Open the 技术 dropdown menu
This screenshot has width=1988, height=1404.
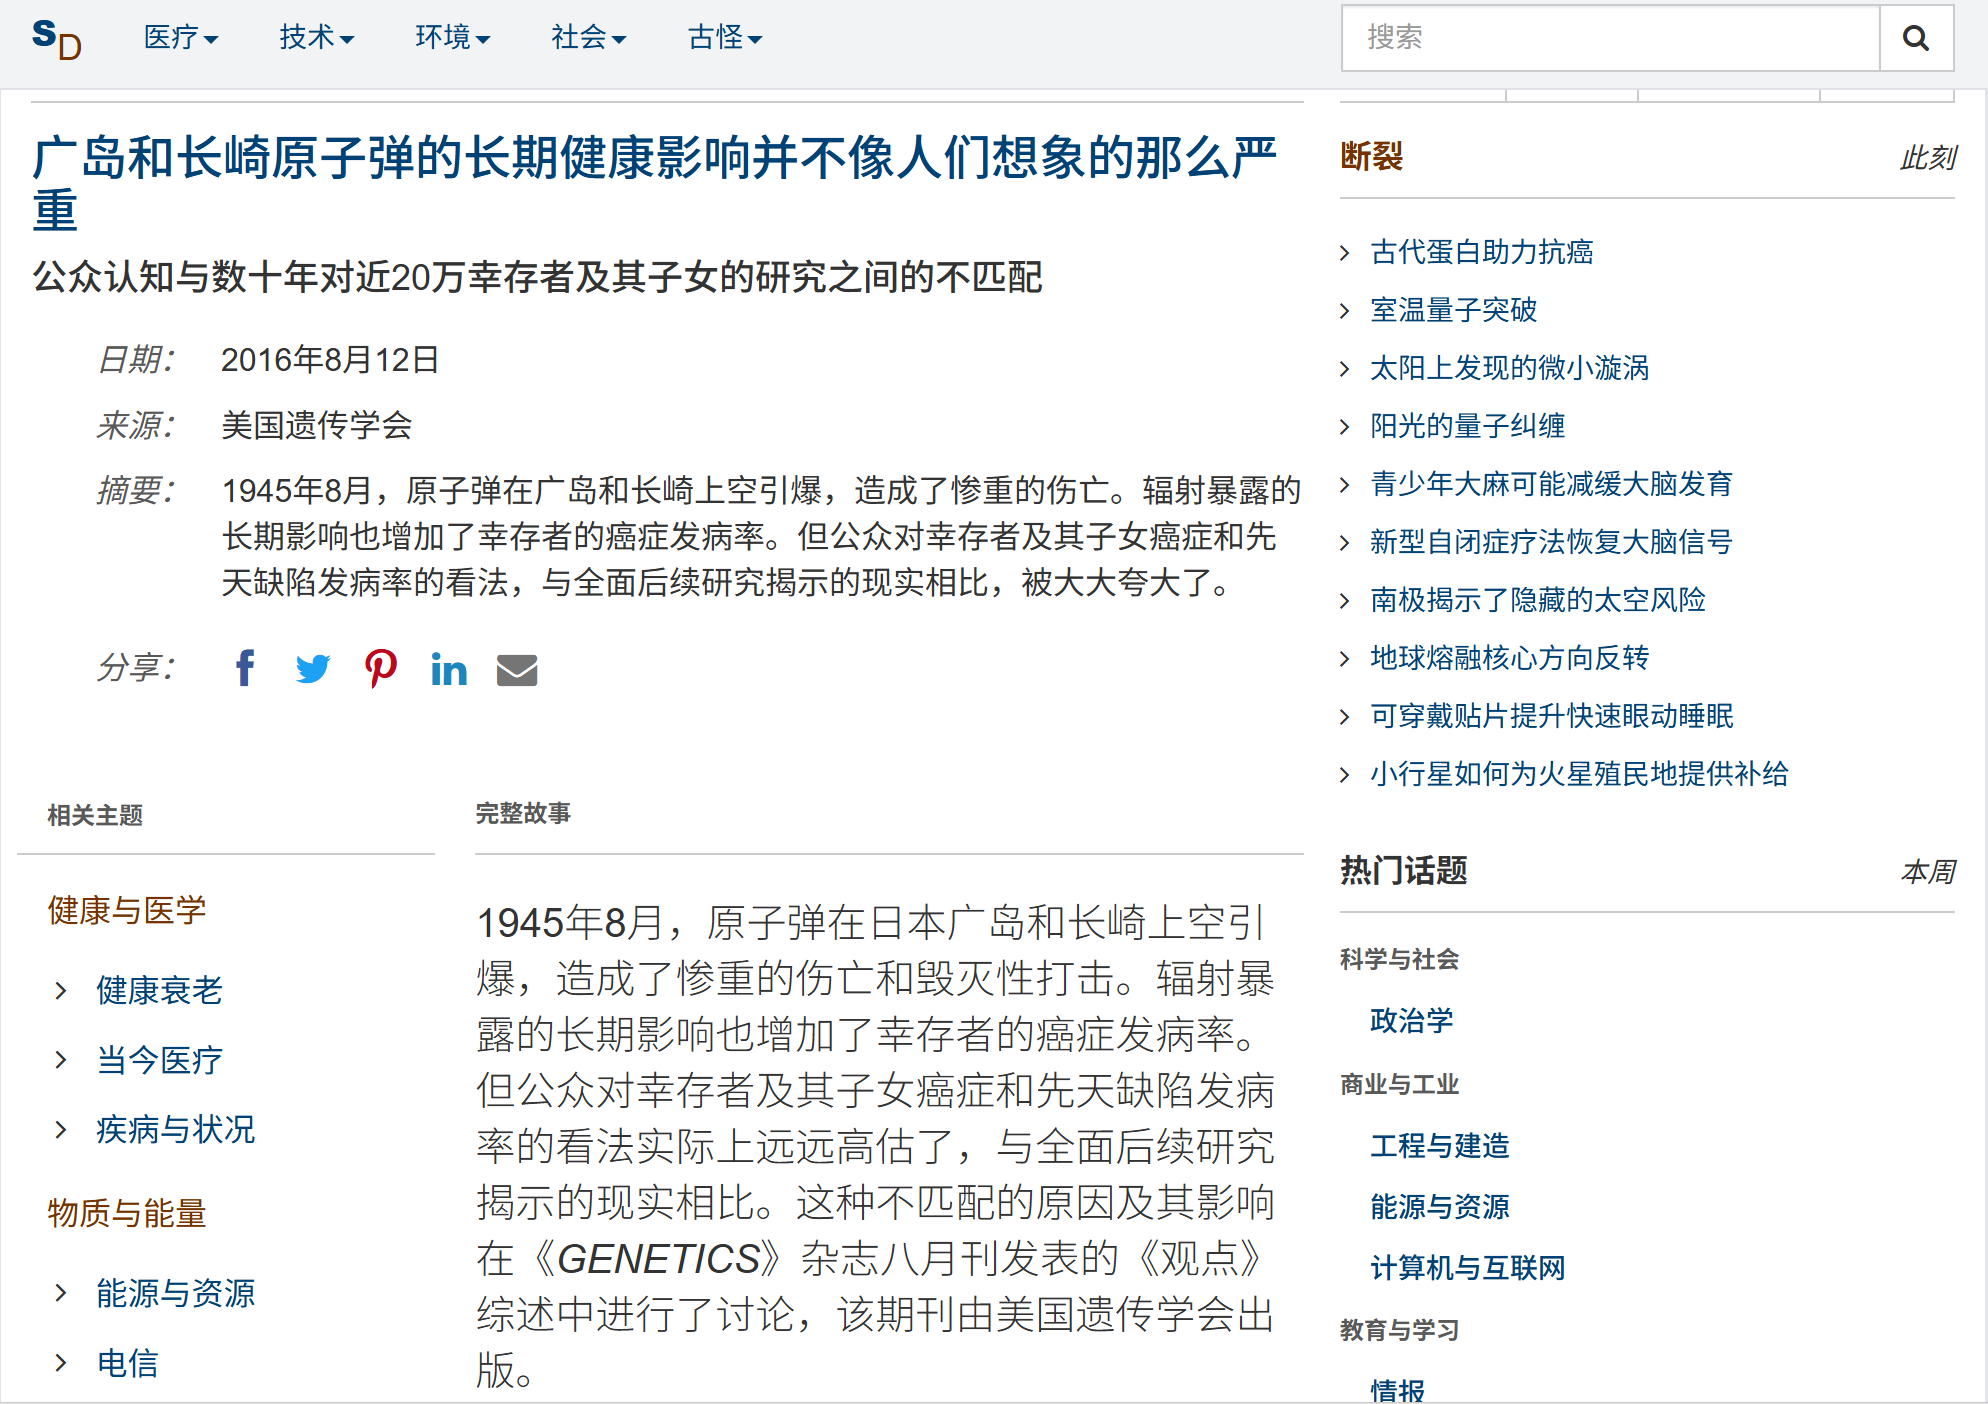click(317, 38)
